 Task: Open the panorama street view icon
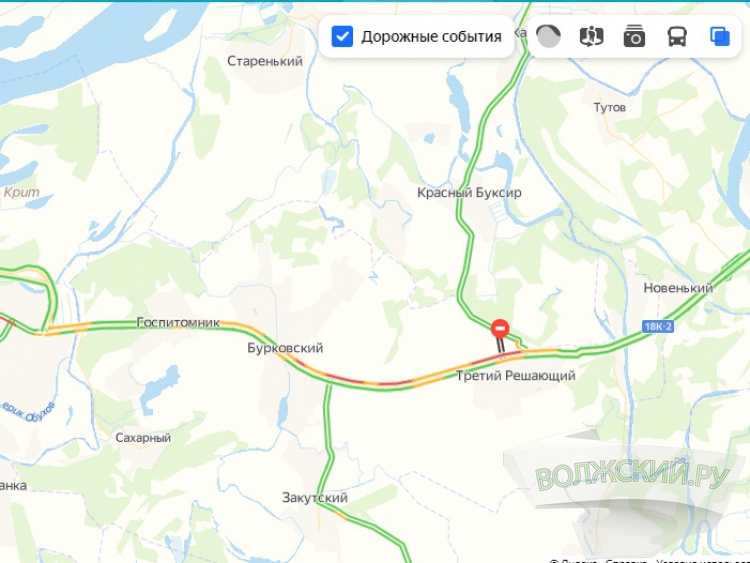click(591, 36)
